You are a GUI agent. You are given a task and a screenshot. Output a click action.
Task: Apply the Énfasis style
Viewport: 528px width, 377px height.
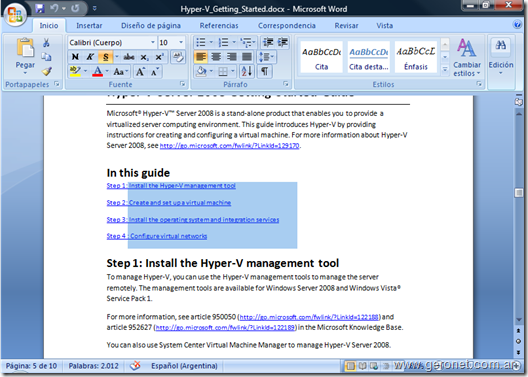416,57
